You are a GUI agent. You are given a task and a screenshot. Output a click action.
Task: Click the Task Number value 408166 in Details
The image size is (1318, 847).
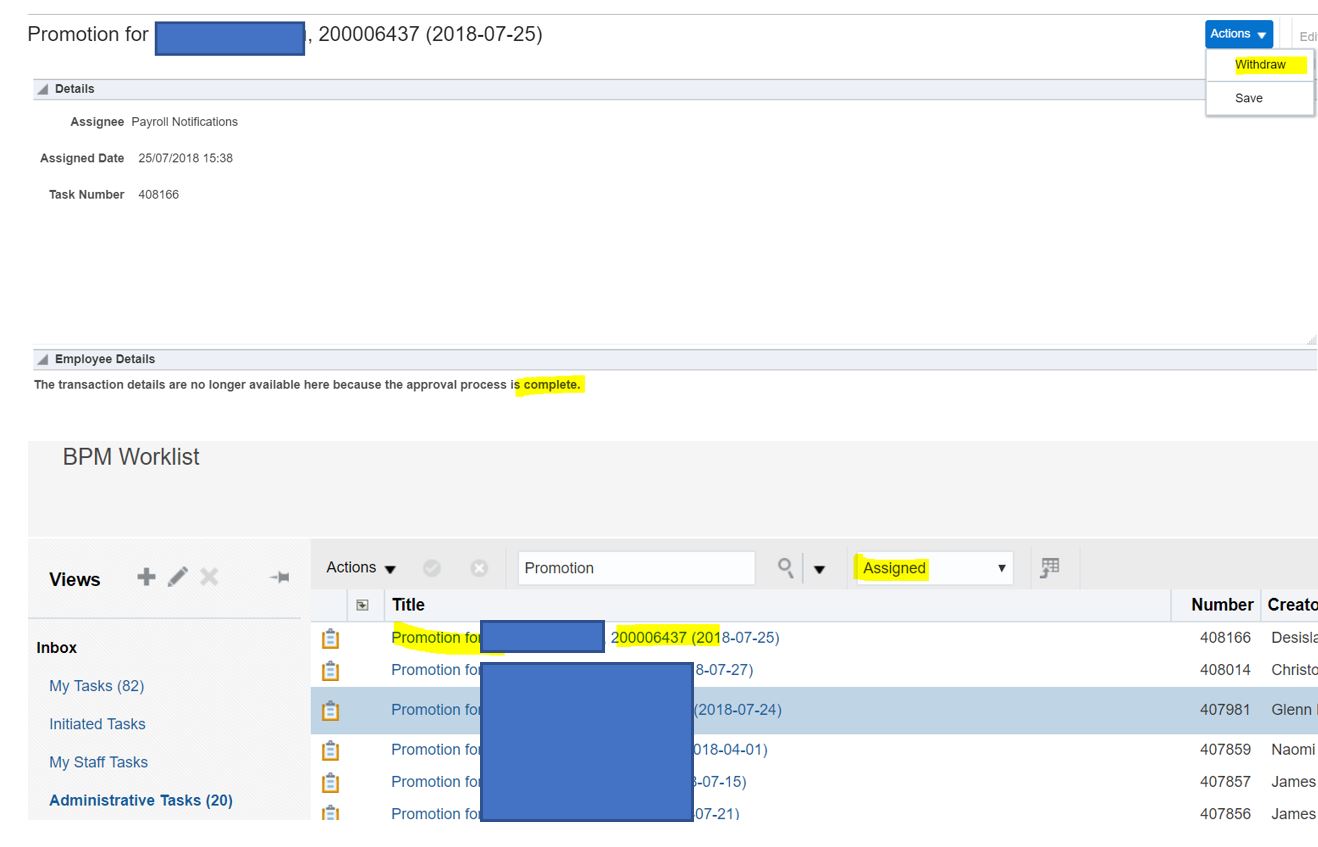pyautogui.click(x=159, y=195)
